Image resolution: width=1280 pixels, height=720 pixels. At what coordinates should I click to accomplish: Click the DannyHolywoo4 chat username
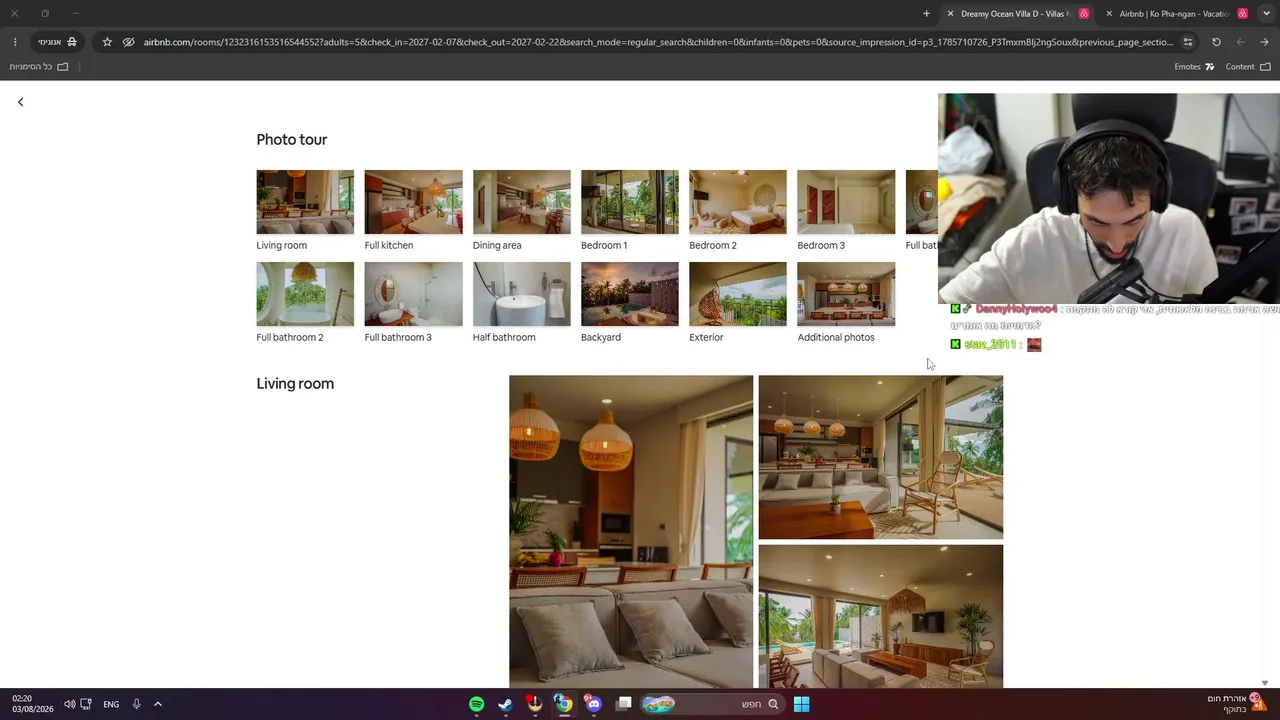1016,310
